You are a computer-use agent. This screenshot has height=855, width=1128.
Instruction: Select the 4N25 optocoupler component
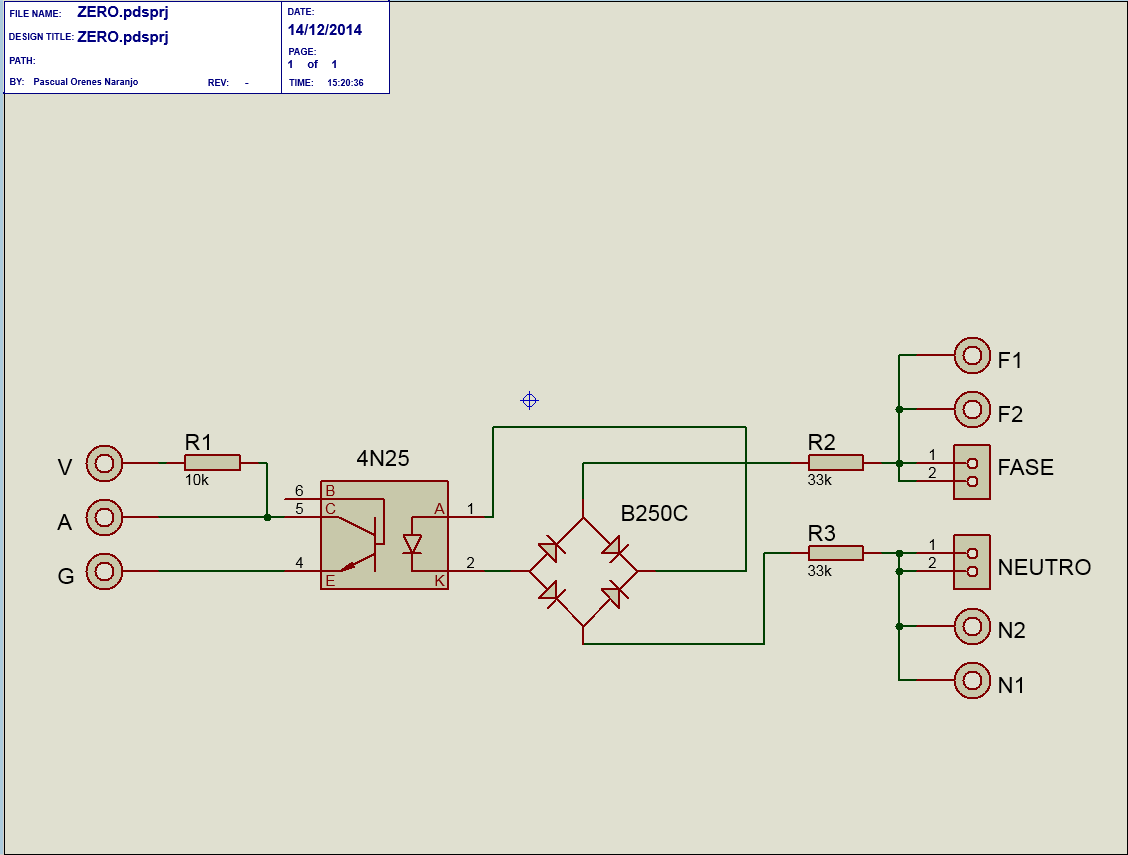(x=384, y=535)
